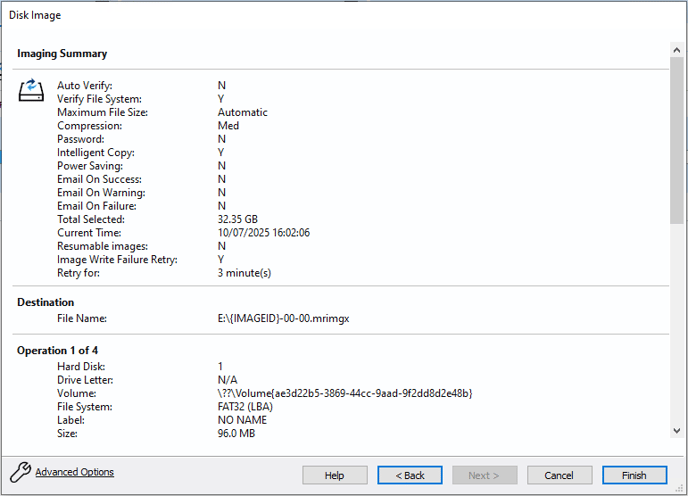The image size is (688, 496).
Task: Click the 'Email On Success:' label
Action: [x=100, y=179]
